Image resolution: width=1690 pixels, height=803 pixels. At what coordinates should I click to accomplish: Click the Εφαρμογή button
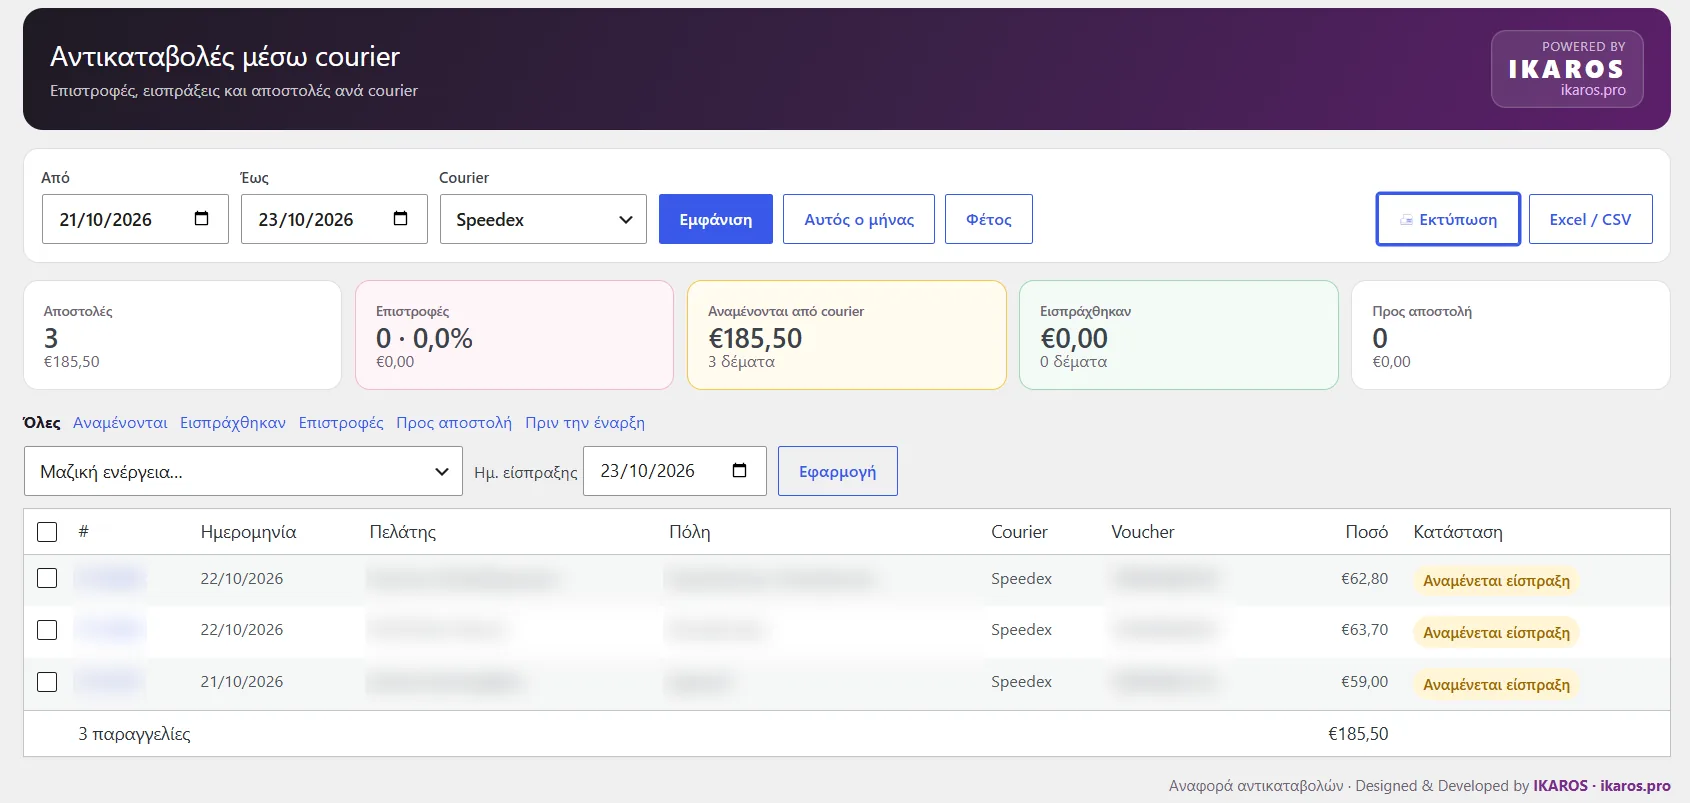(x=838, y=471)
